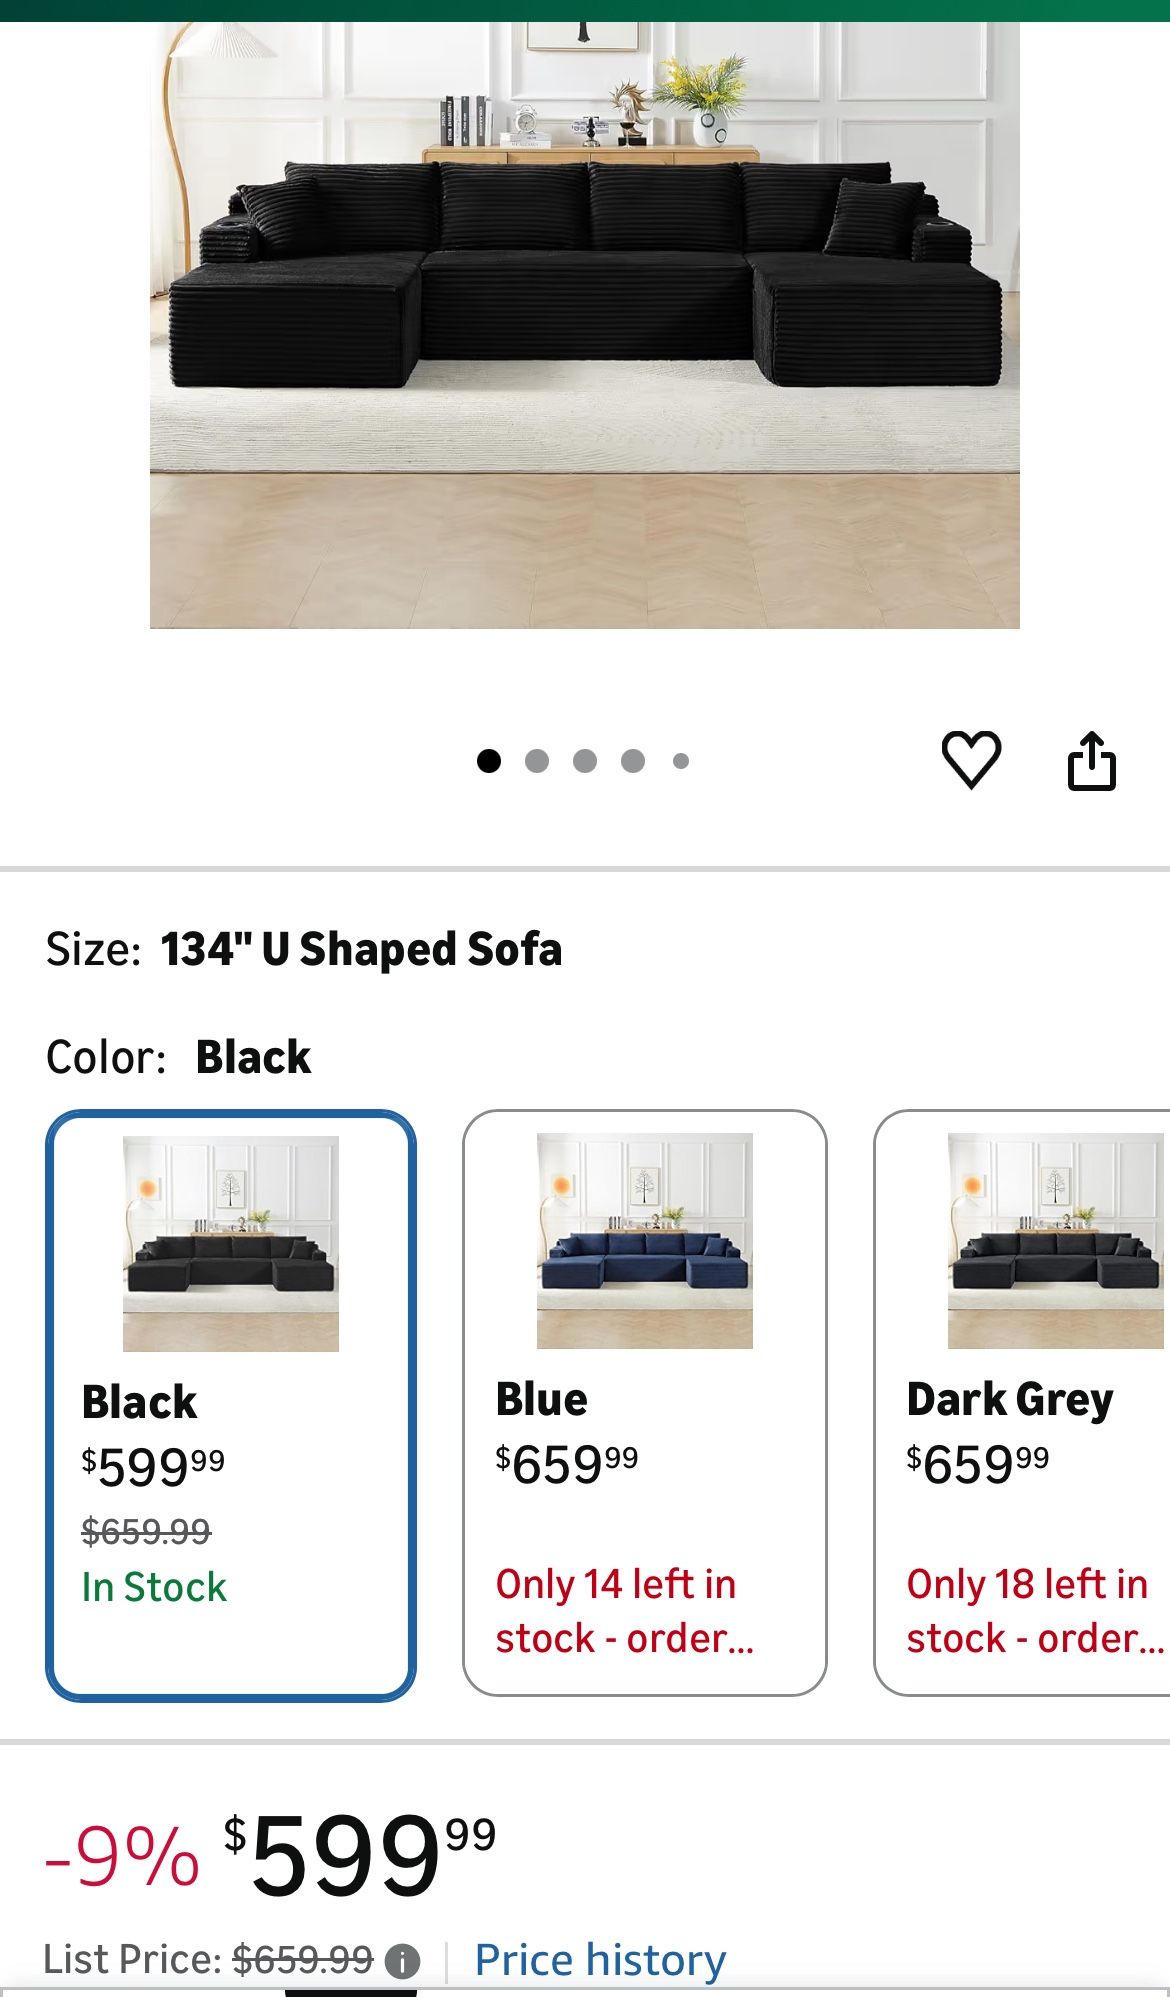
Task: Jump to the fourth image carousel dot
Action: pos(633,761)
